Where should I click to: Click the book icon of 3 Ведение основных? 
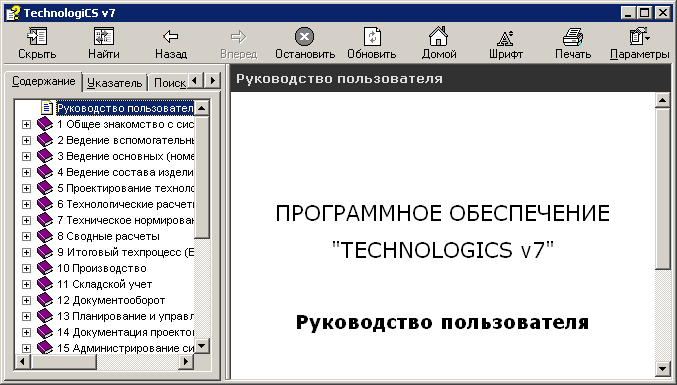click(x=44, y=156)
